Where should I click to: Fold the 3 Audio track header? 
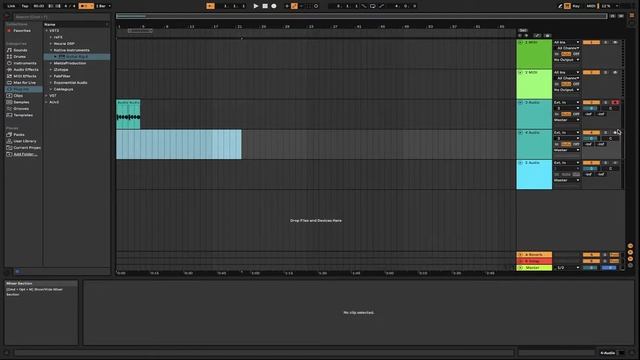(x=520, y=102)
